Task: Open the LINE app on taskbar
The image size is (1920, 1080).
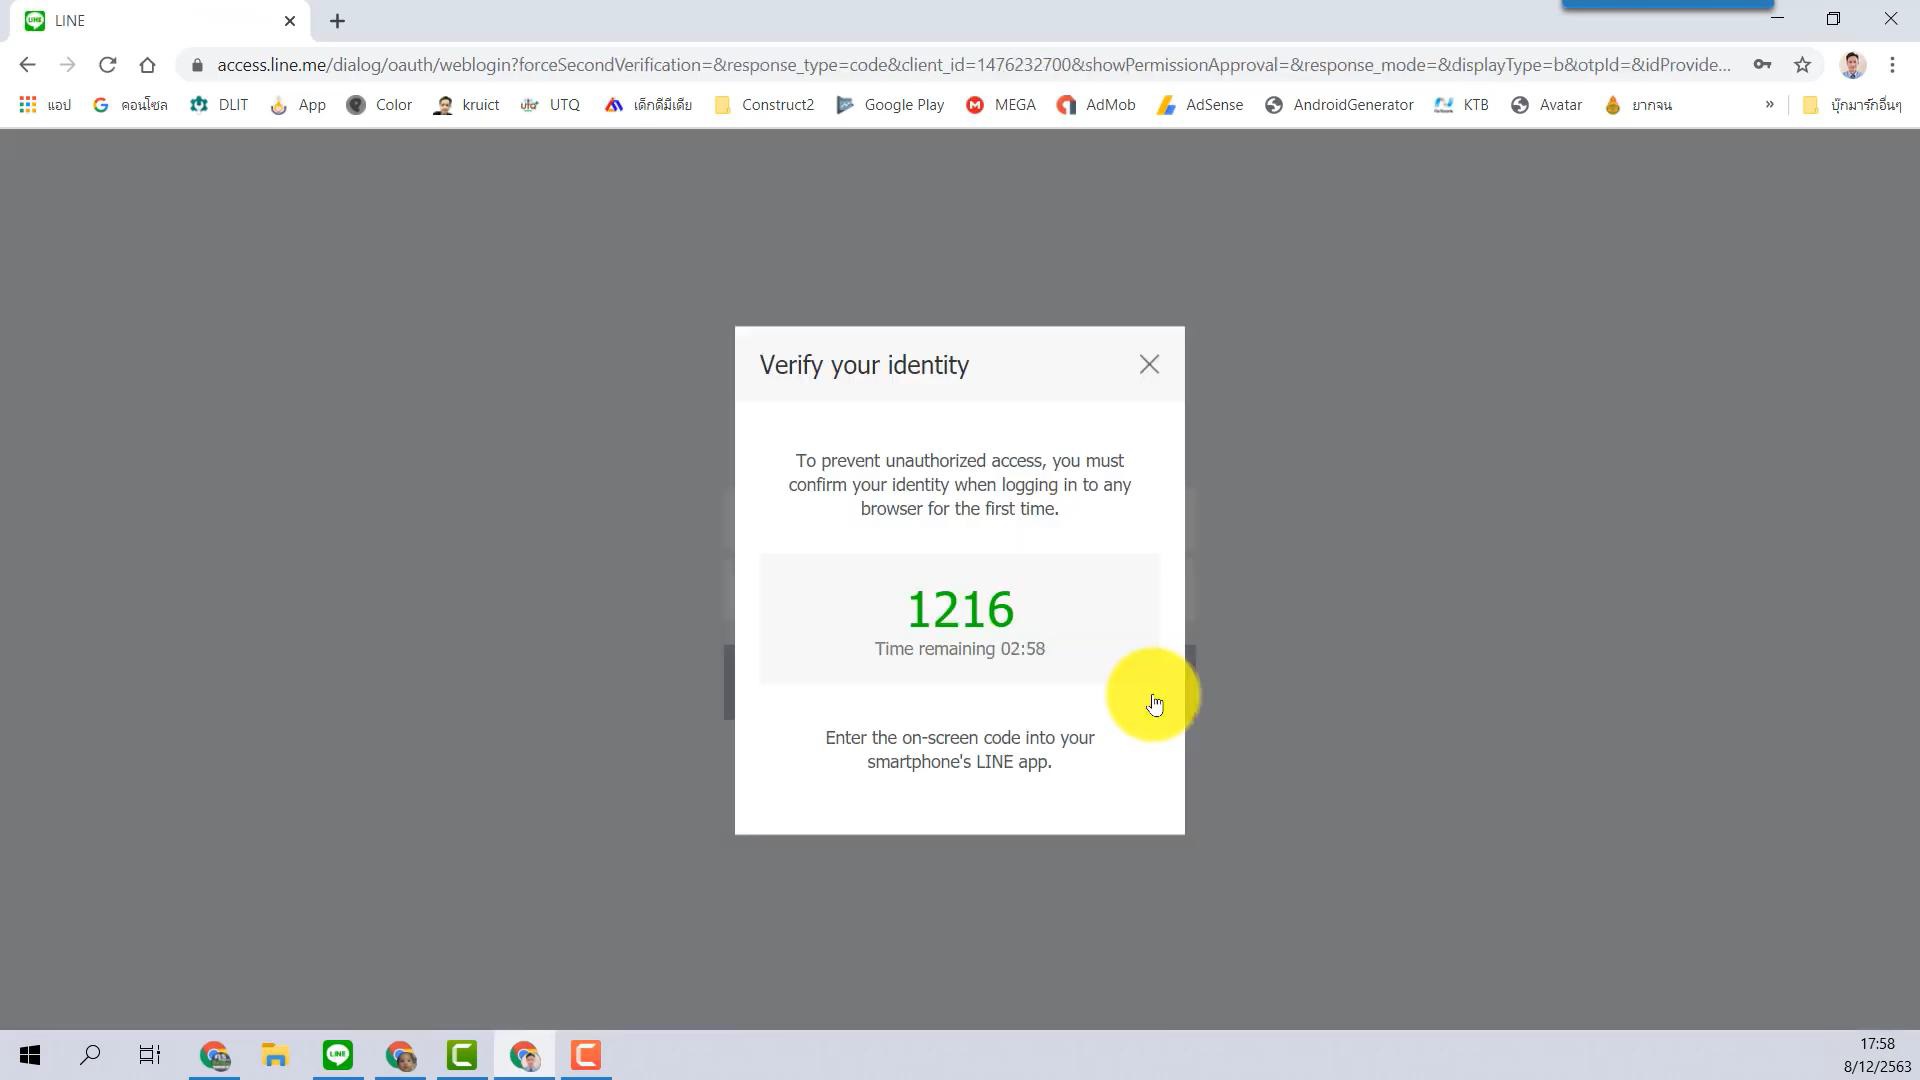Action: pos(338,1055)
